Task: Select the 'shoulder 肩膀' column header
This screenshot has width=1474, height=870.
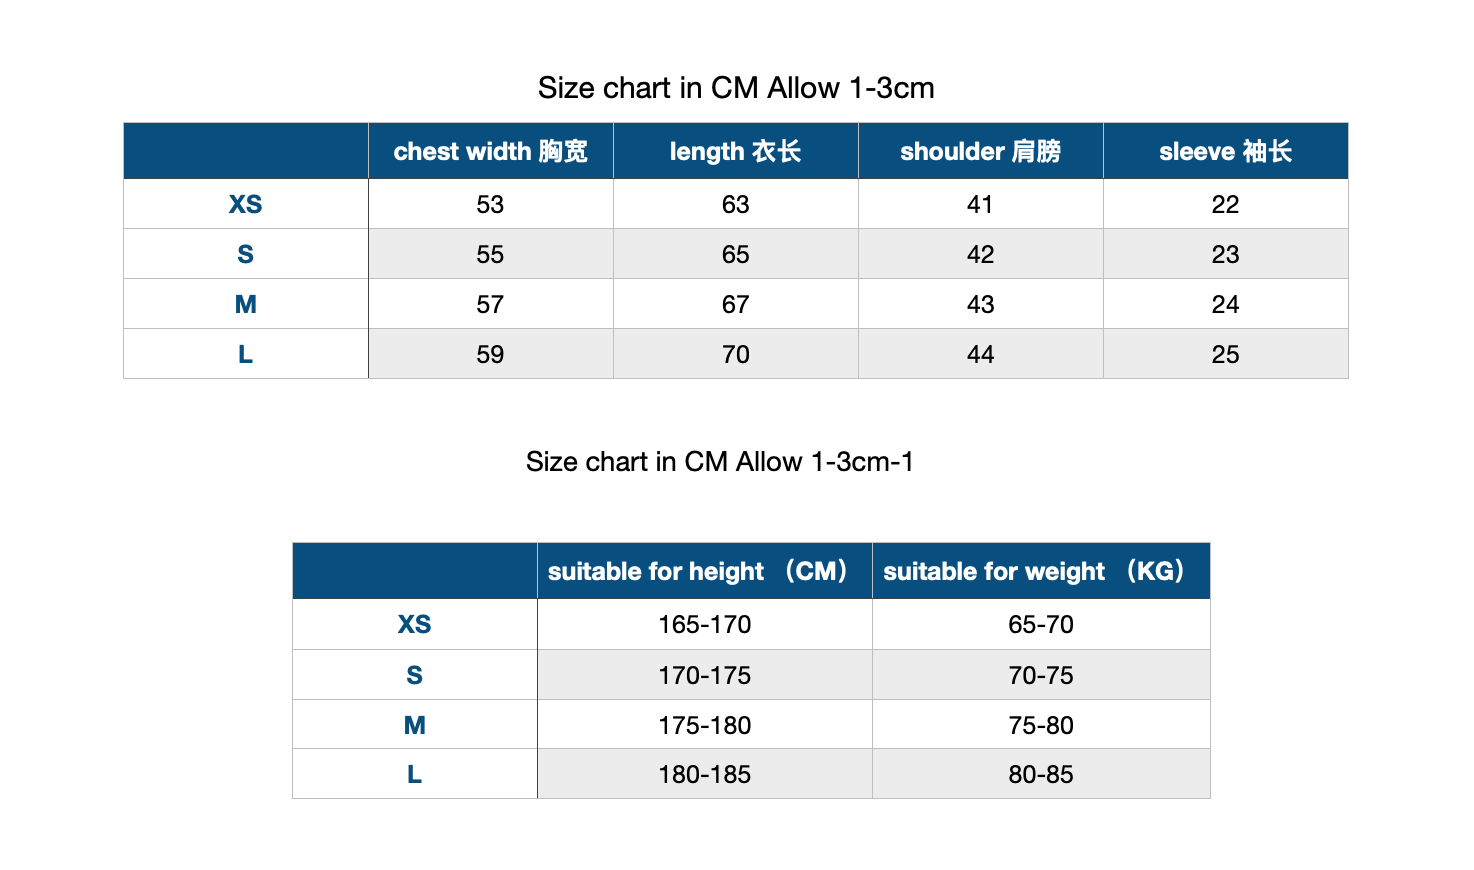Action: pos(980,151)
